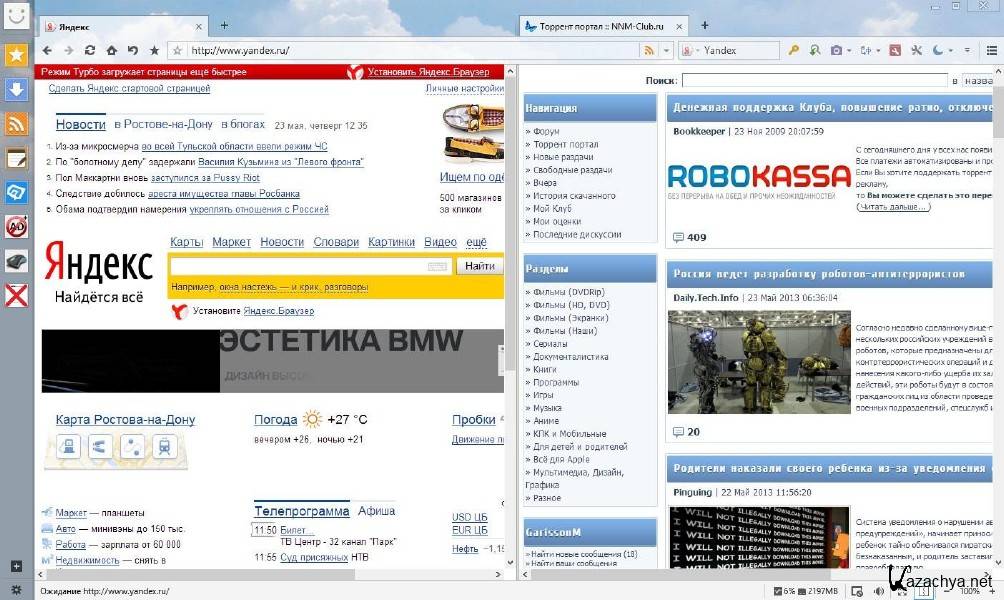Reload the page with the refresh icon
Viewport: 1004px width, 600px height.
coord(90,50)
